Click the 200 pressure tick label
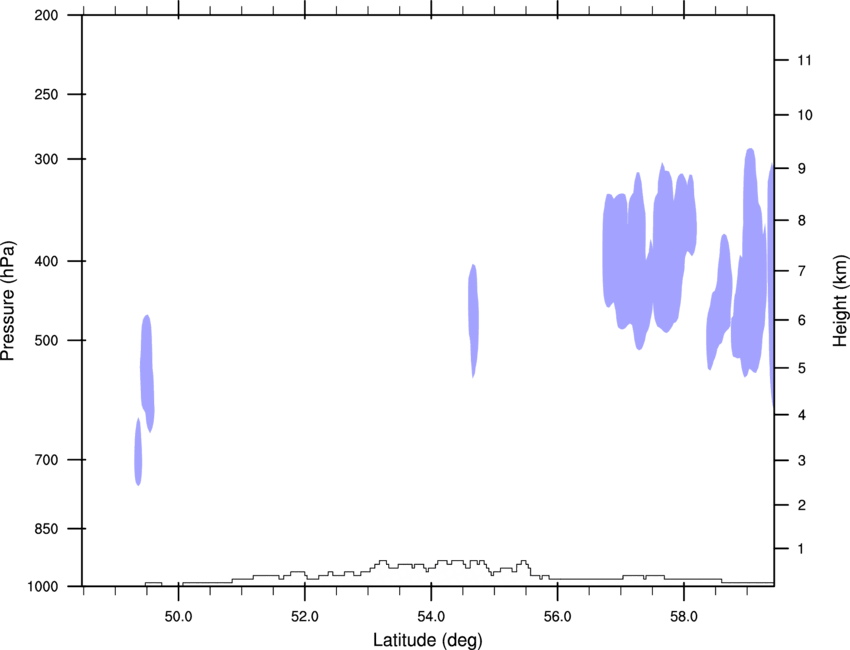Screen dimensions: 850x650 [46, 15]
